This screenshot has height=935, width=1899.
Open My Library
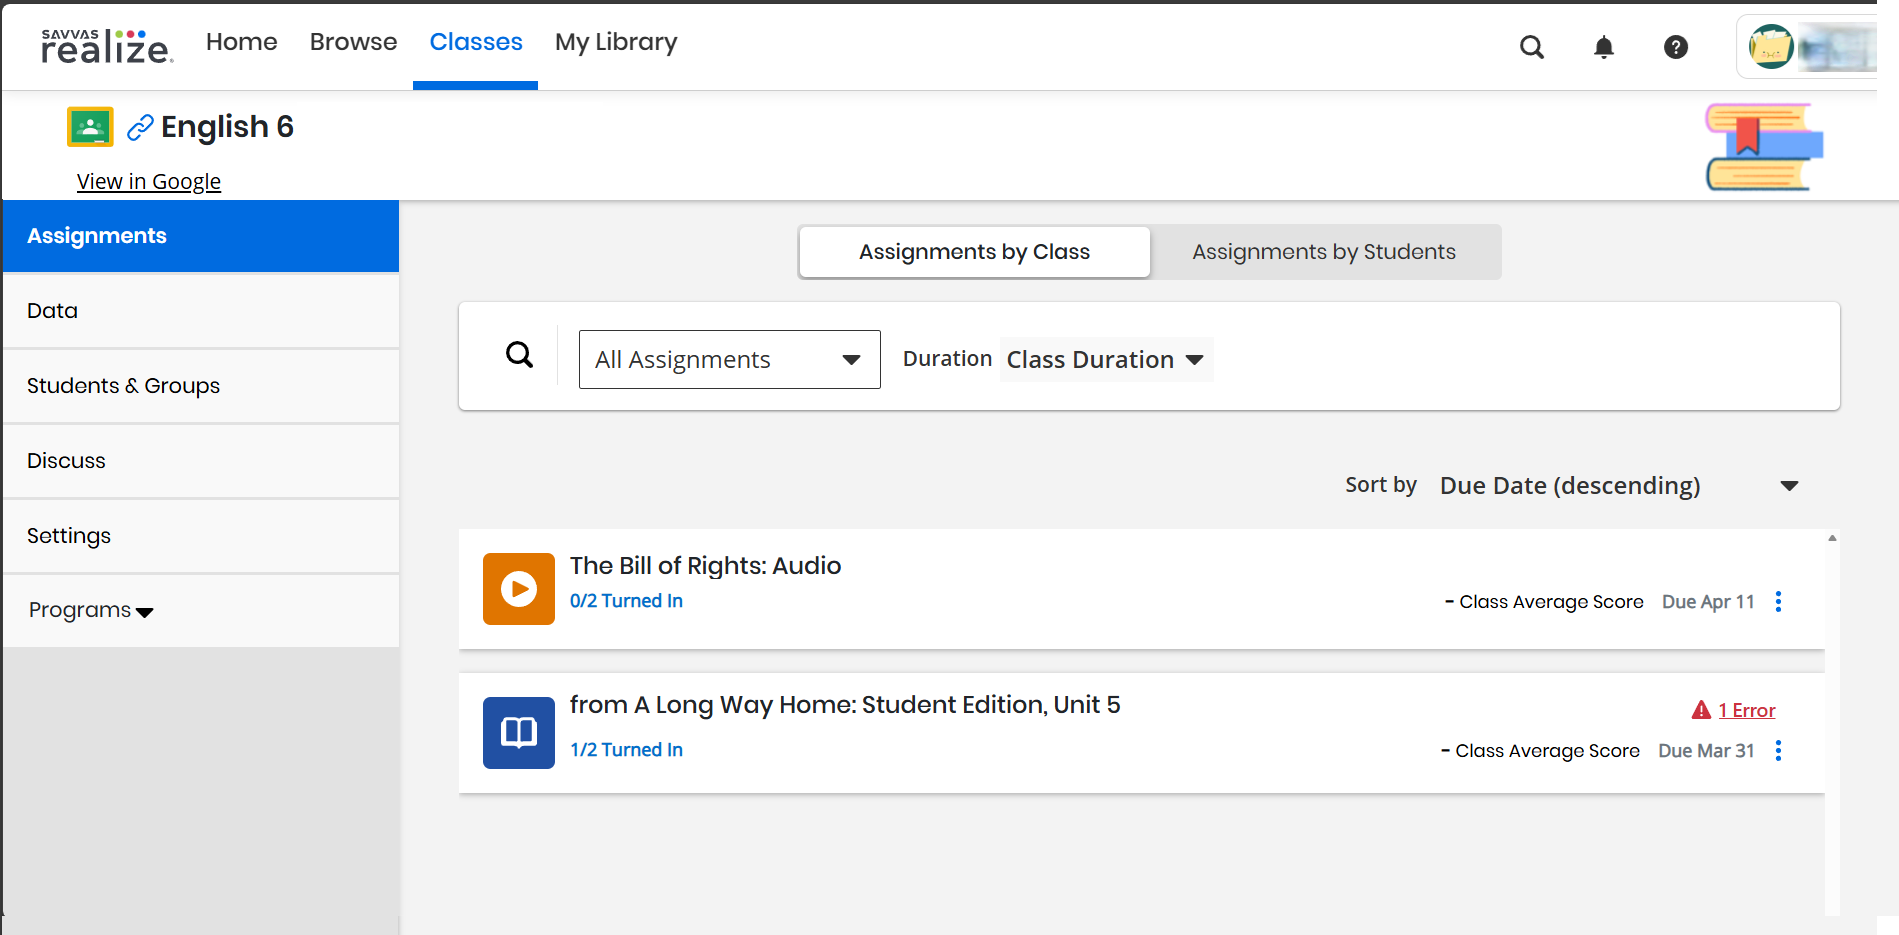point(616,42)
